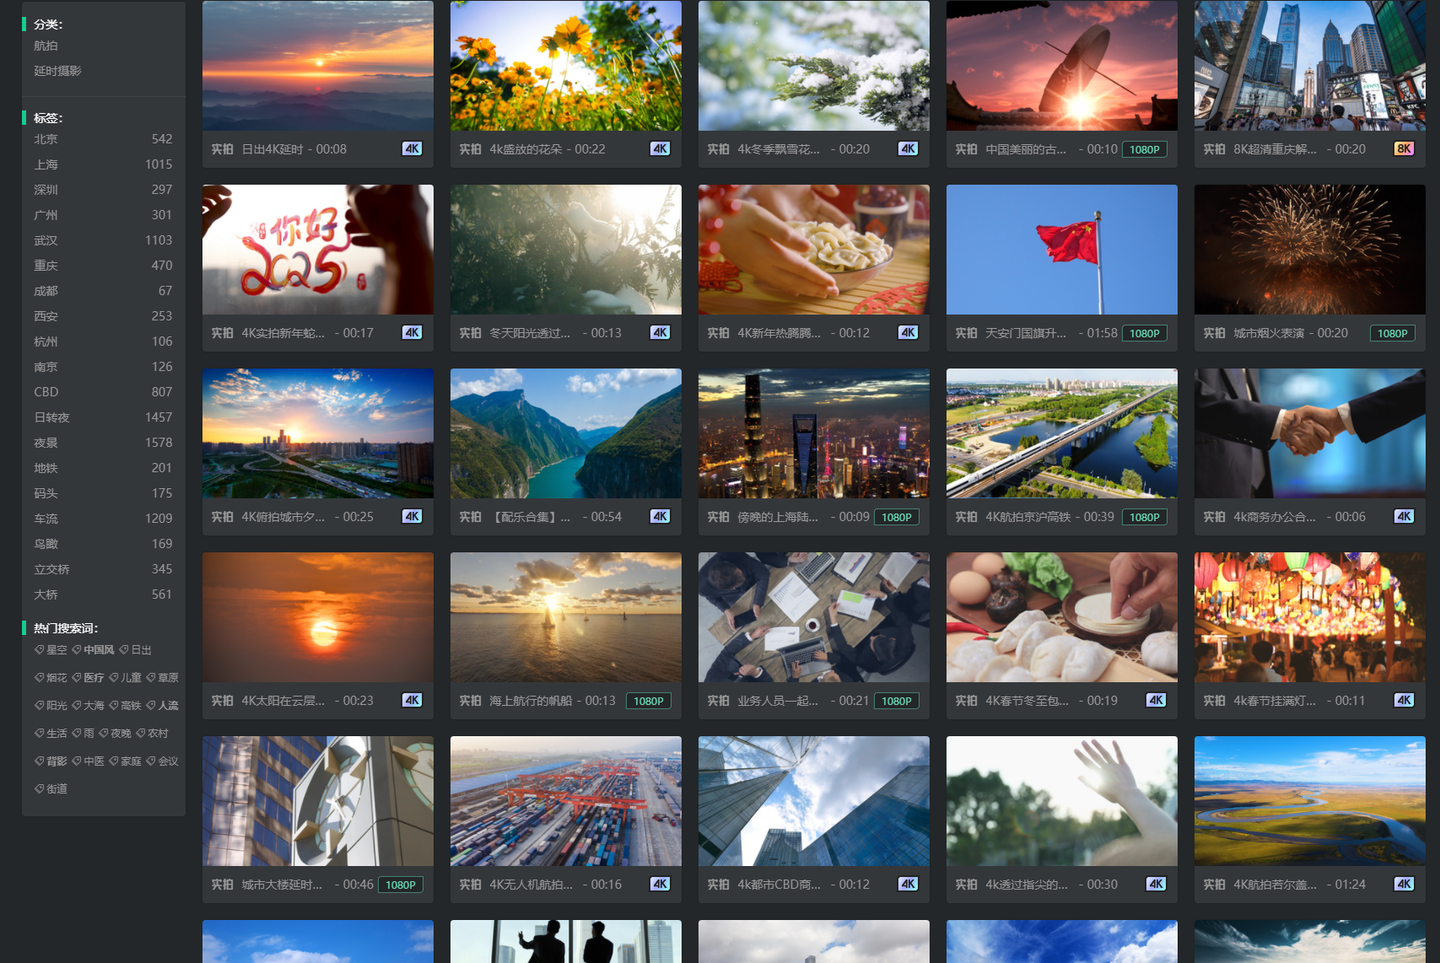Click the 4K badge on 4K新年热腾腾 card
The image size is (1440, 963).
tap(908, 333)
